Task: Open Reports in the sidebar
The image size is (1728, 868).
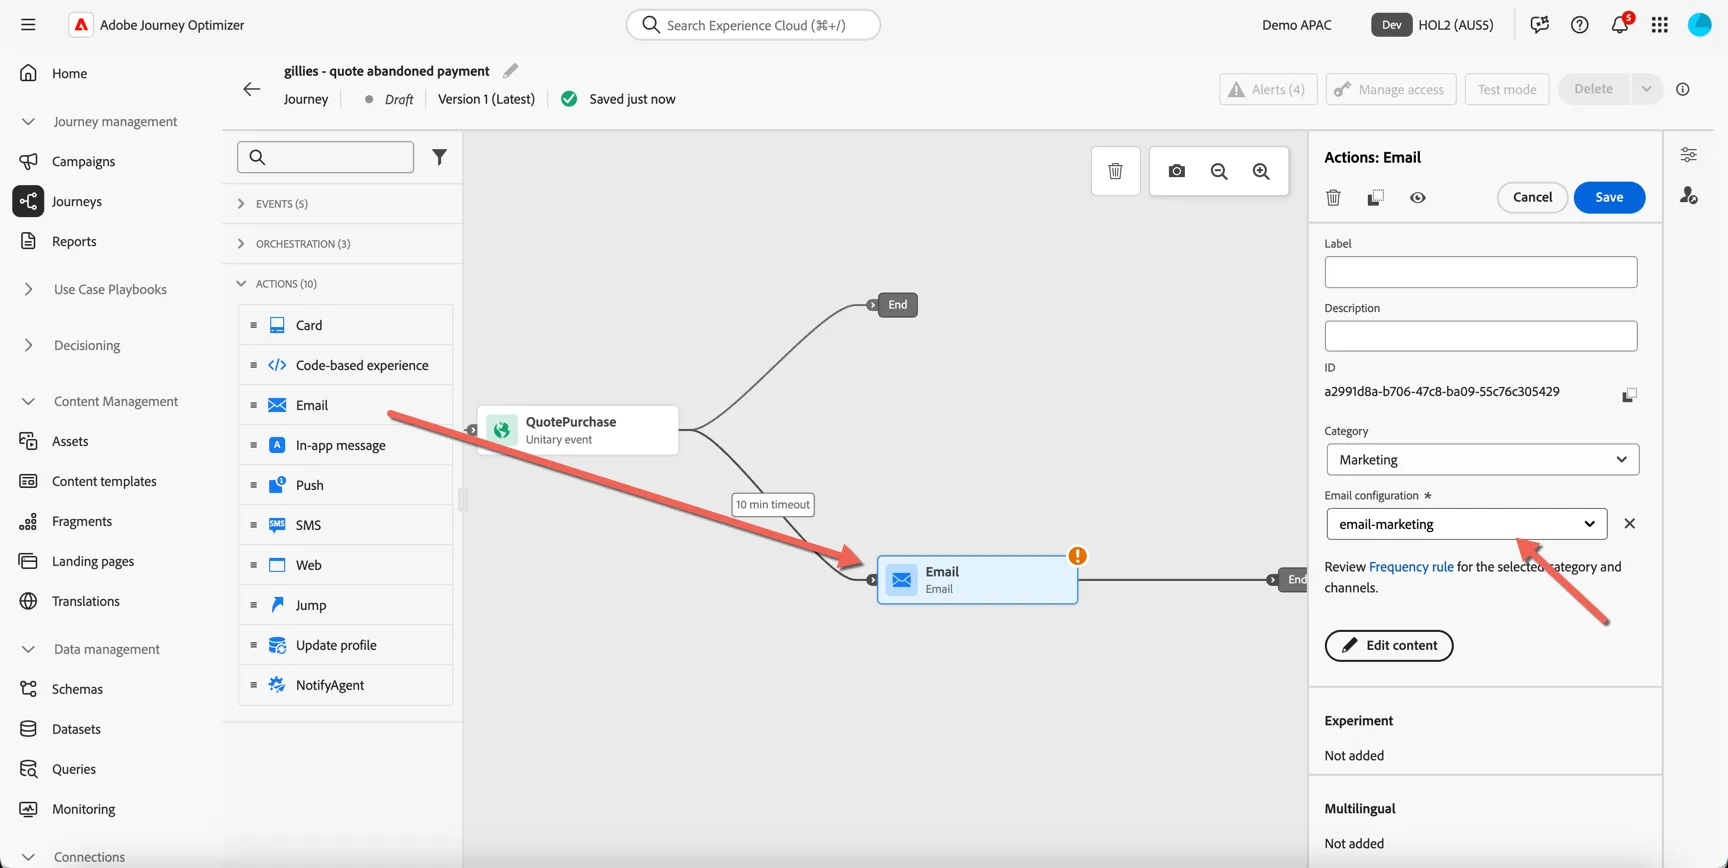Action: click(74, 241)
